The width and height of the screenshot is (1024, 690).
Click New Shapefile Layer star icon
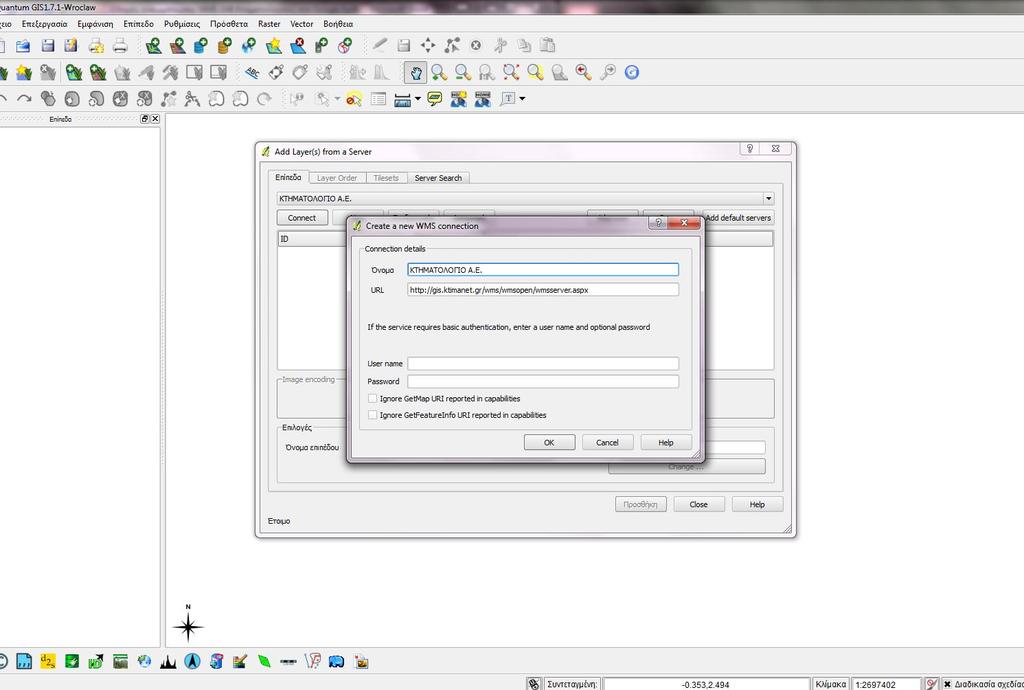(274, 46)
